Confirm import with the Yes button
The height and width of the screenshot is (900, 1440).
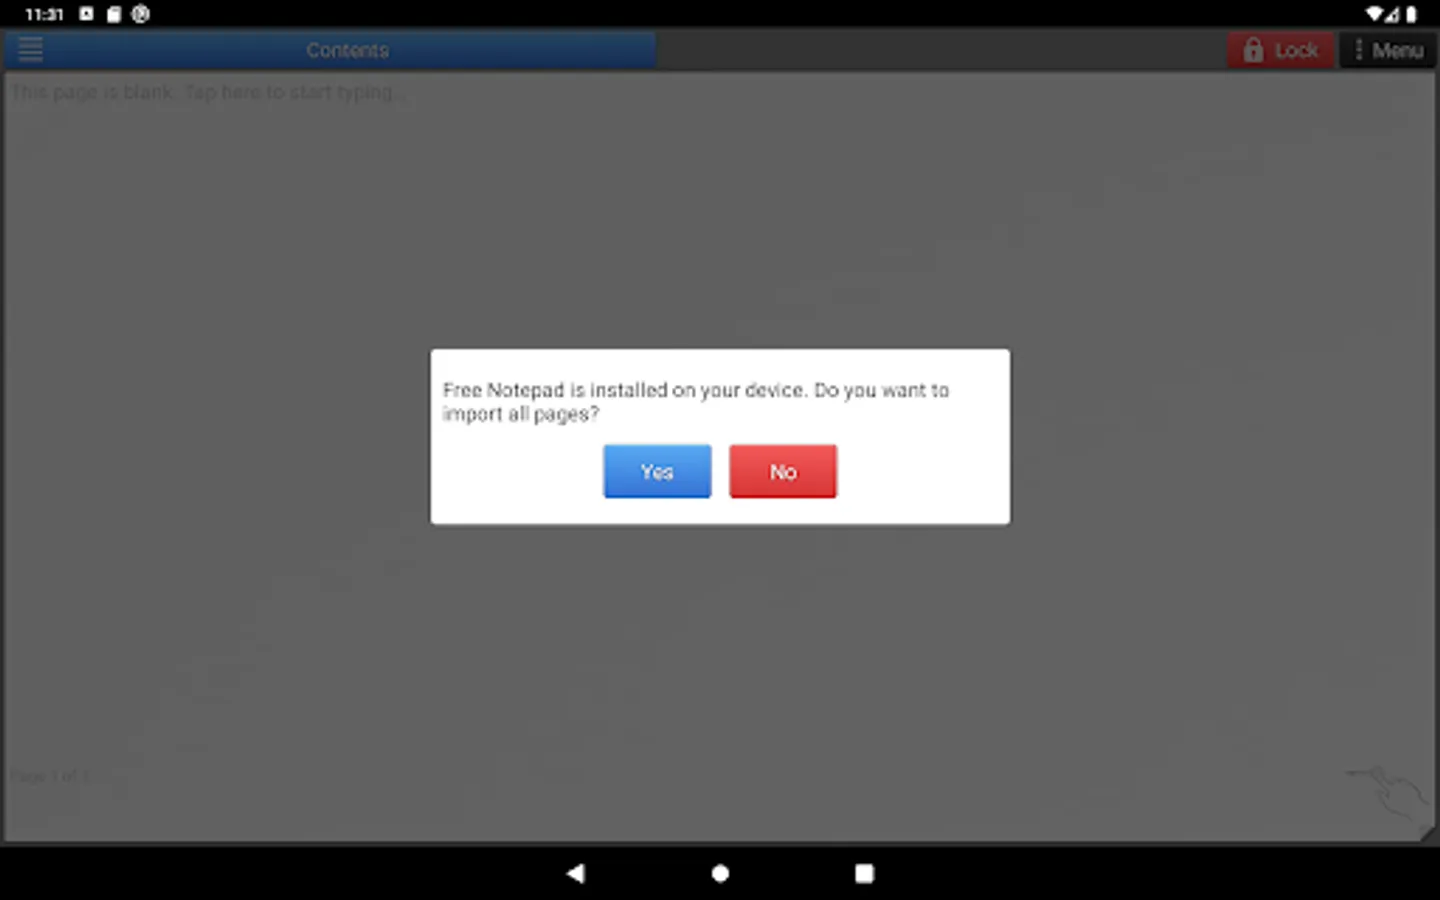(657, 471)
